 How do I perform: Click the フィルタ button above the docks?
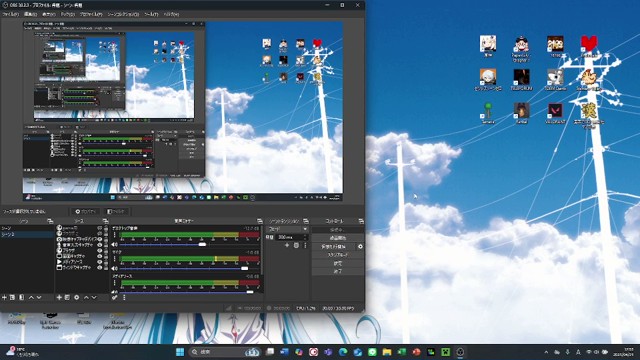point(116,211)
